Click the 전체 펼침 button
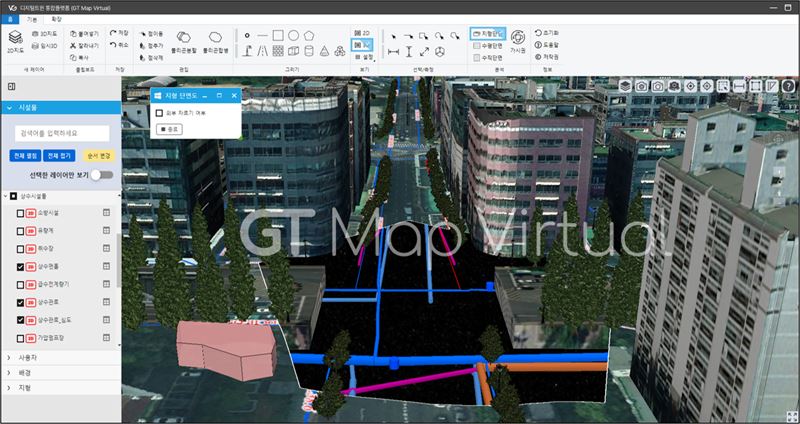Screen dimensions: 800x424 [23, 155]
